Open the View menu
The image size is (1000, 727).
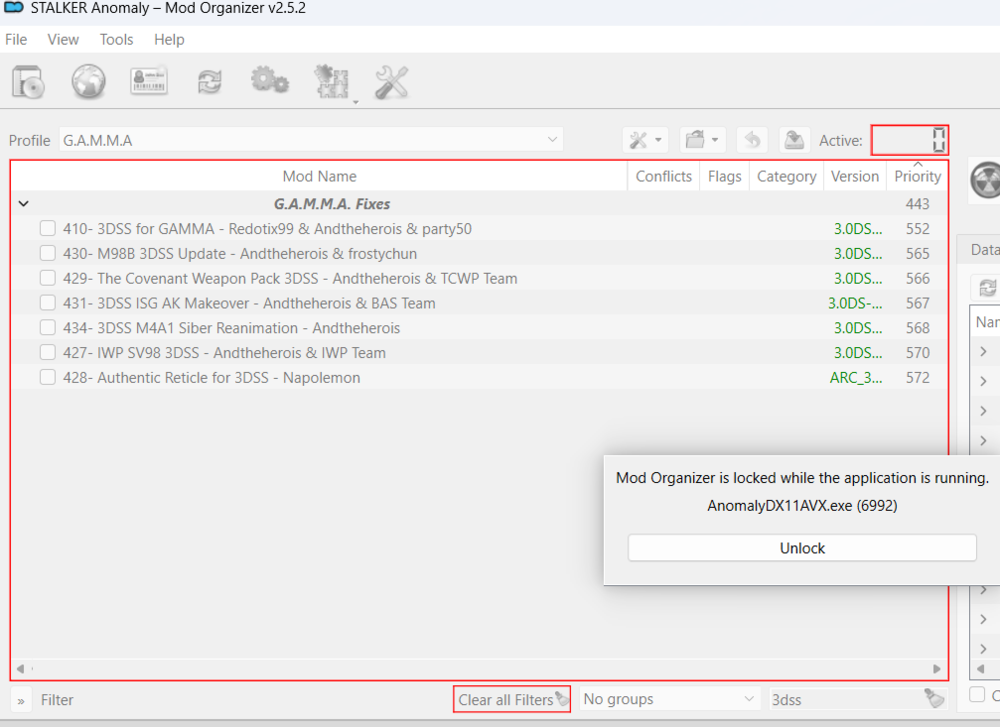click(62, 40)
